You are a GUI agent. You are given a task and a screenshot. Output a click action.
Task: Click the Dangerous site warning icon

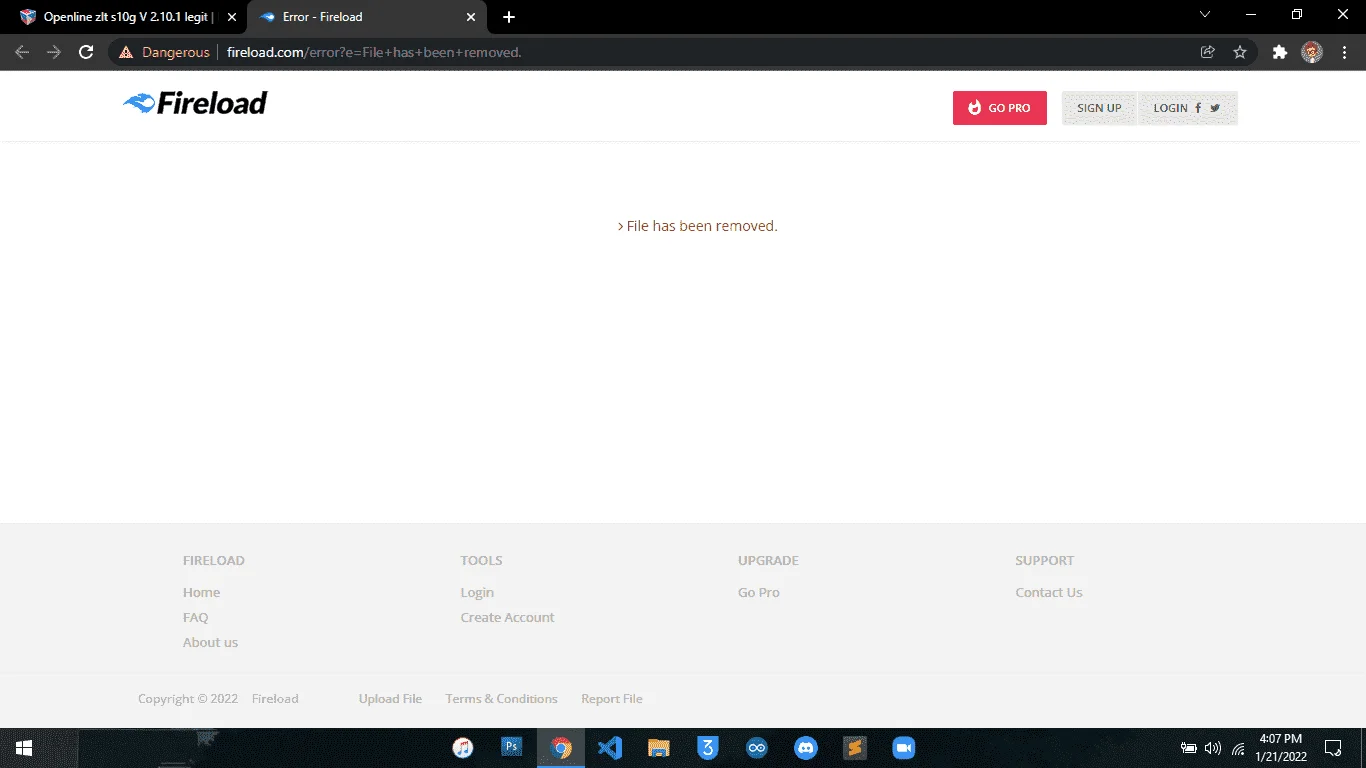[126, 52]
